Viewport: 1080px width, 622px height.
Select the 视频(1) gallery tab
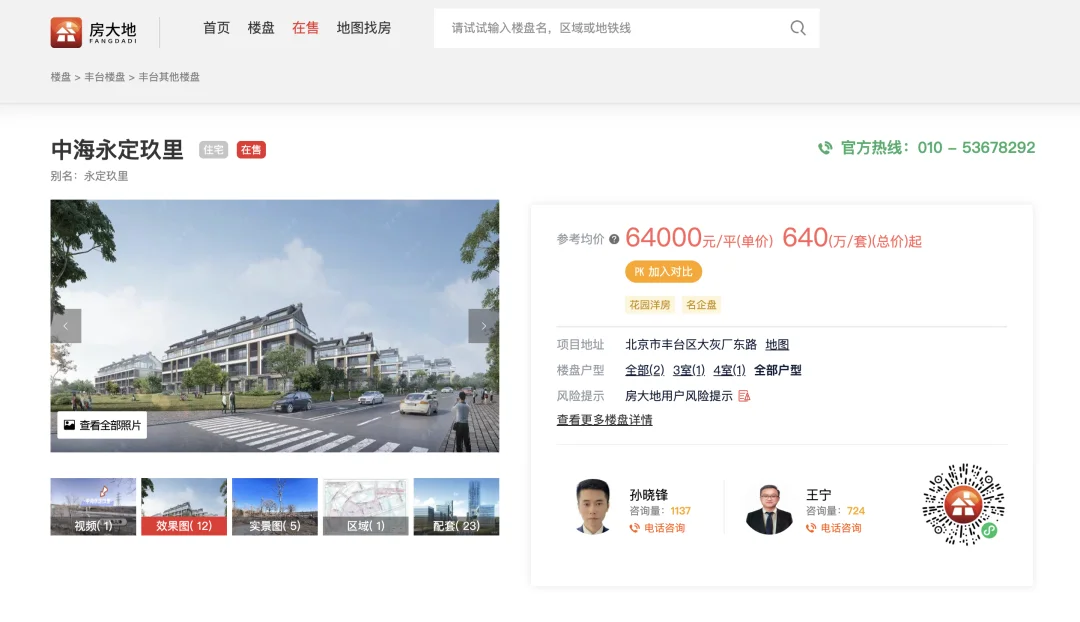pos(93,507)
